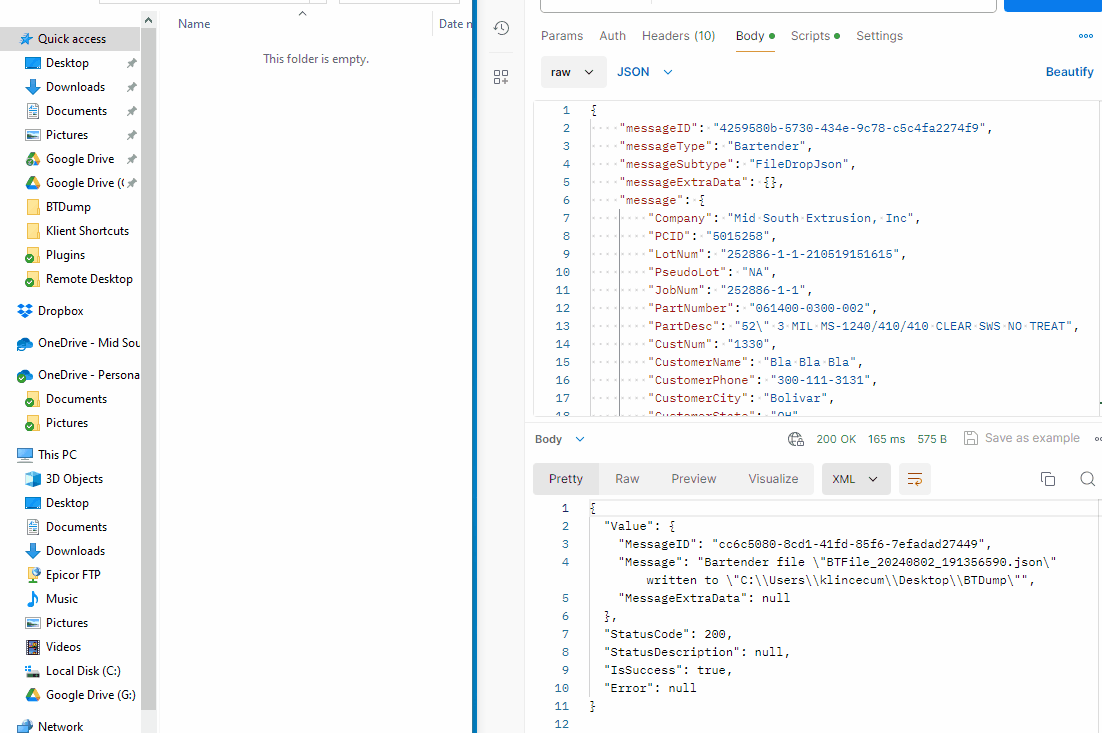Open Google Drive (G:) drive
This screenshot has width=1102, height=733.
pyautogui.click(x=91, y=694)
